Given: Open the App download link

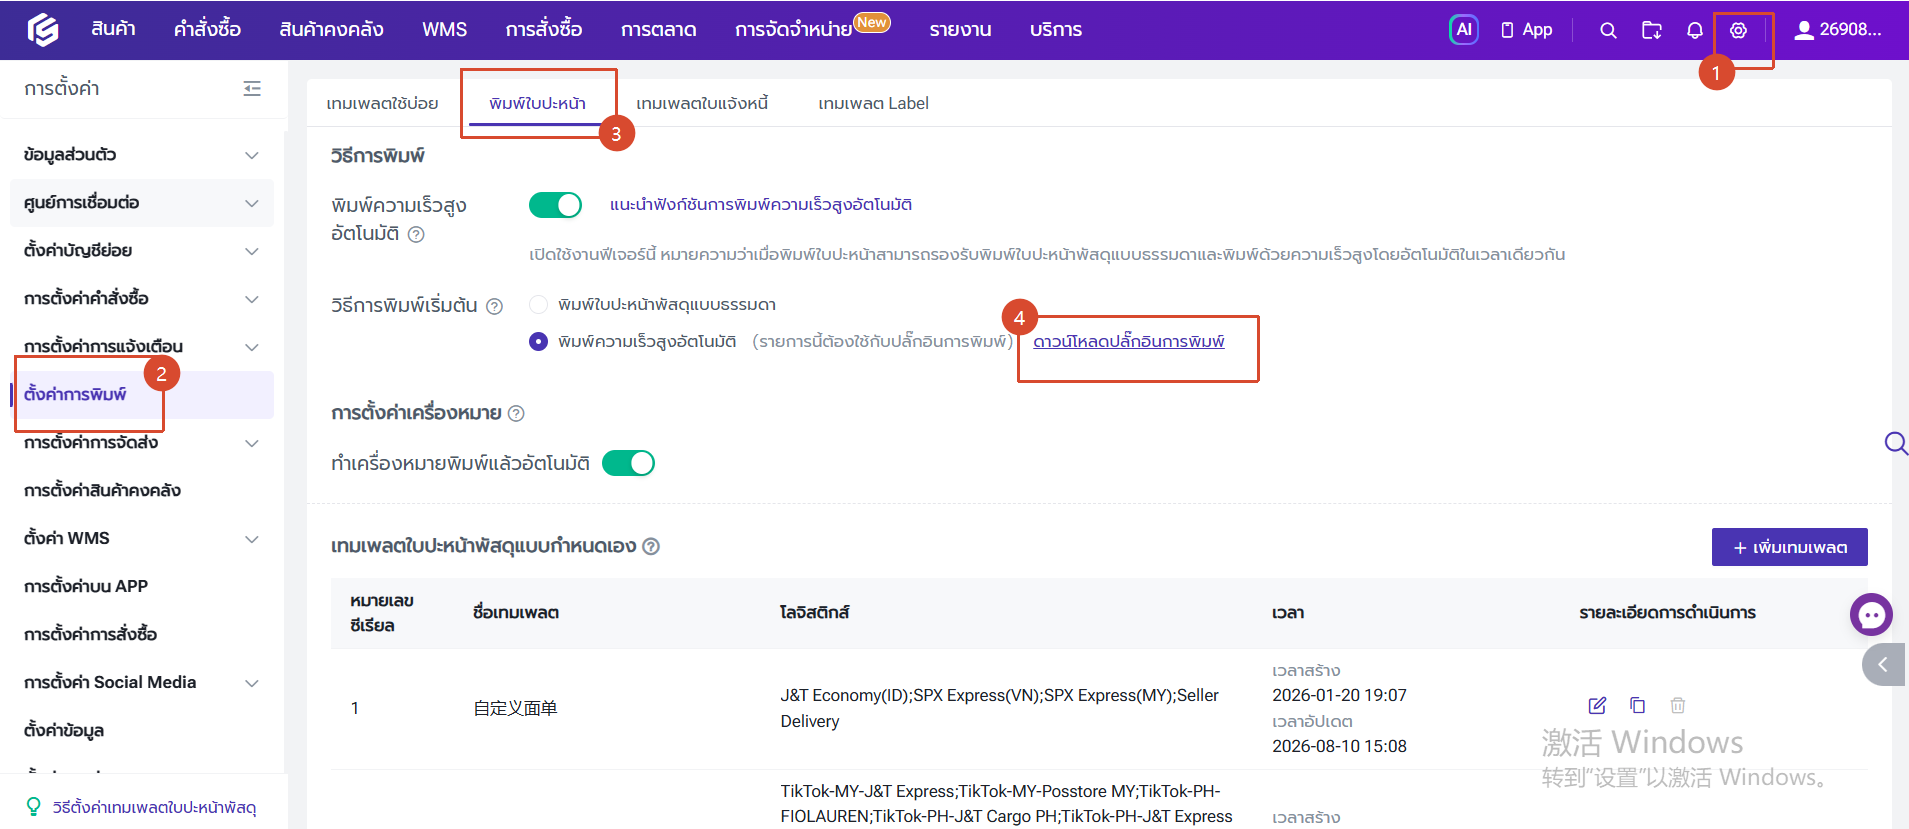Looking at the screenshot, I should point(1526,30).
